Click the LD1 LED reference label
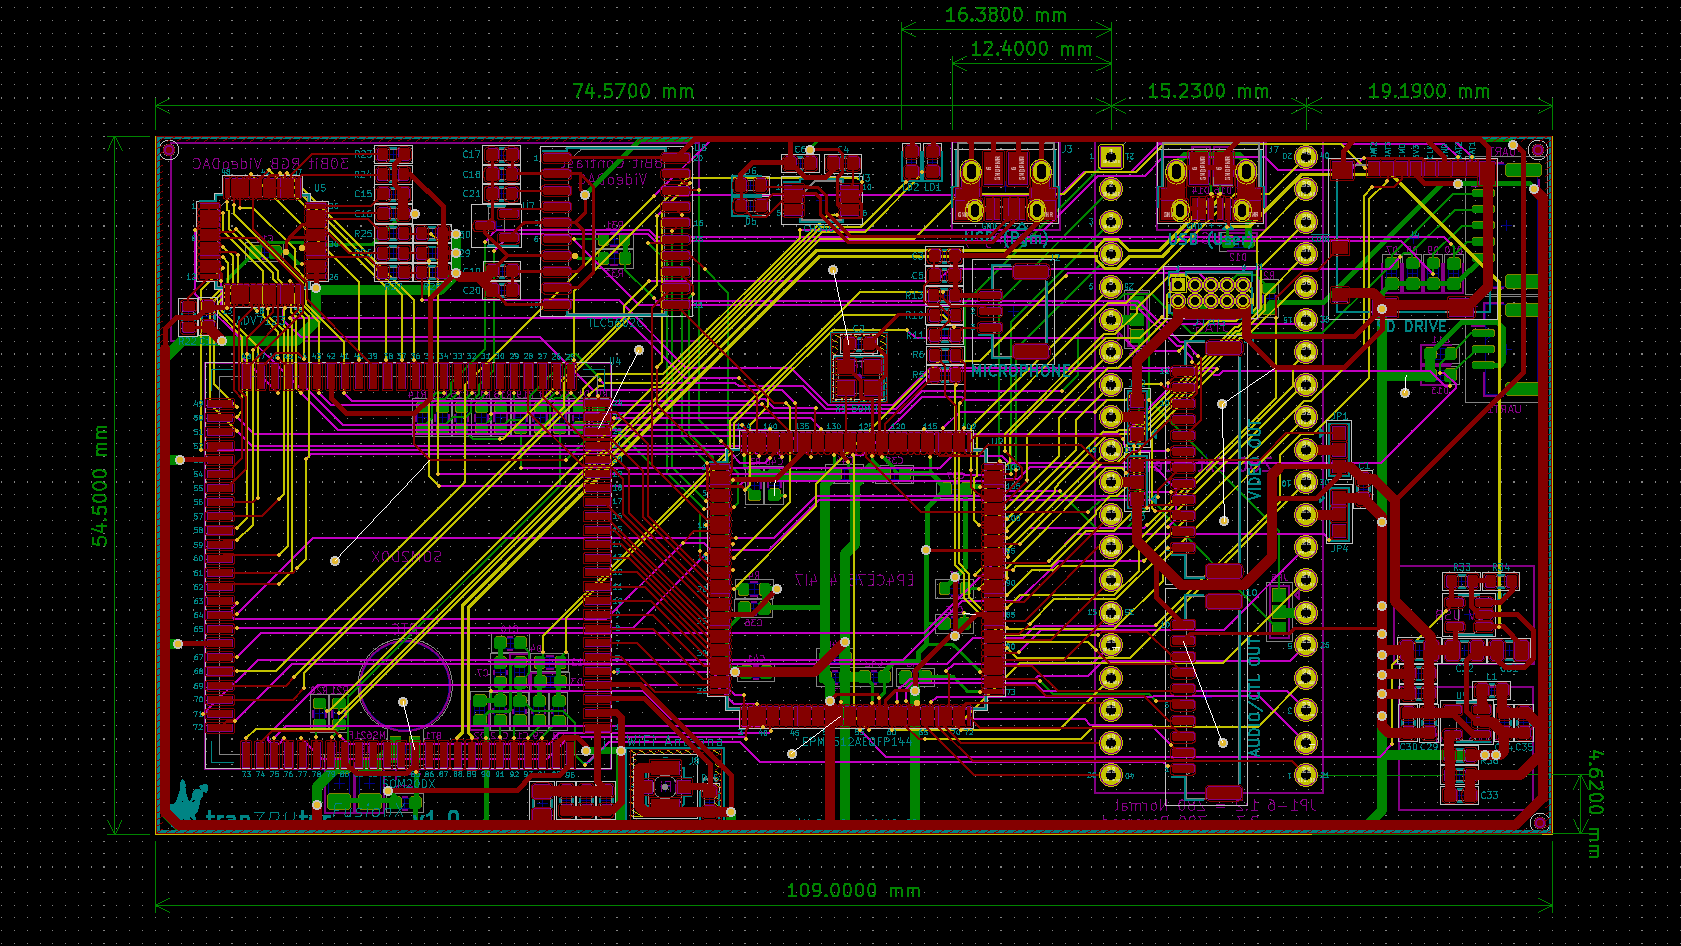 tap(932, 187)
